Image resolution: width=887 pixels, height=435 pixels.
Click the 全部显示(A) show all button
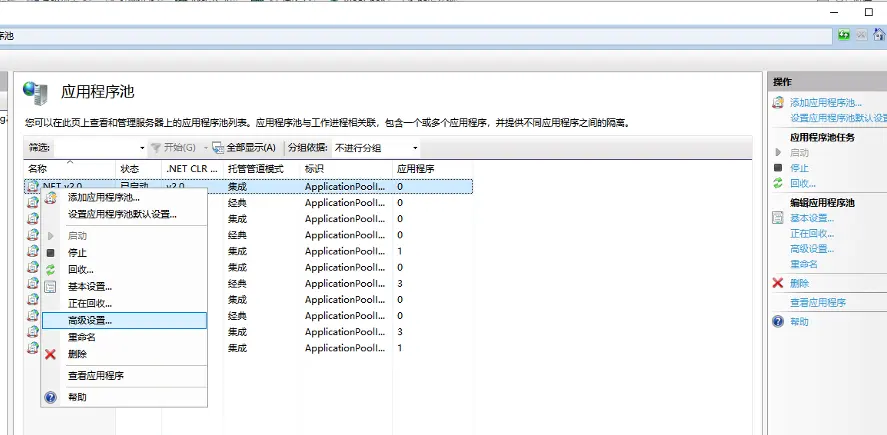pyautogui.click(x=244, y=148)
